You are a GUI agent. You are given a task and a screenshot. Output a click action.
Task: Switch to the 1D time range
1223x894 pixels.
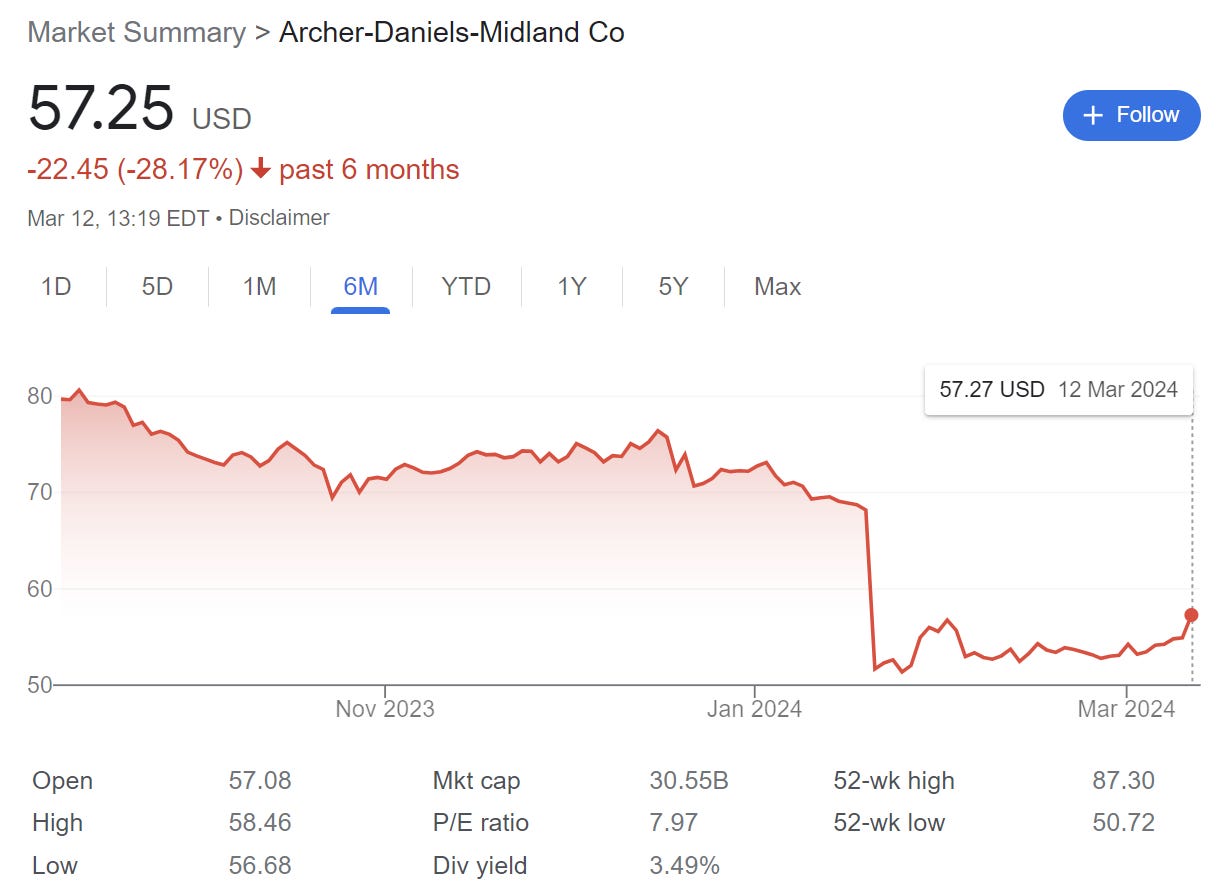click(56, 287)
